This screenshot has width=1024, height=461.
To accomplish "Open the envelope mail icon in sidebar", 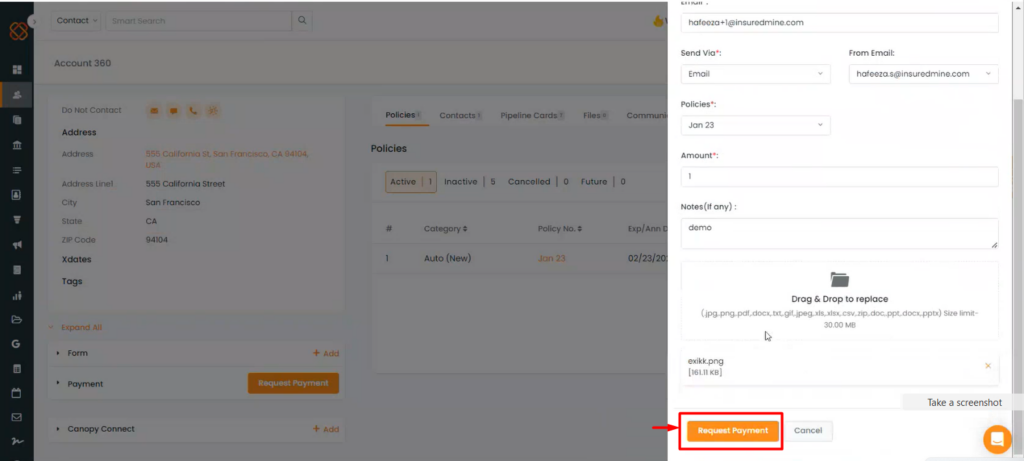I will click(17, 417).
